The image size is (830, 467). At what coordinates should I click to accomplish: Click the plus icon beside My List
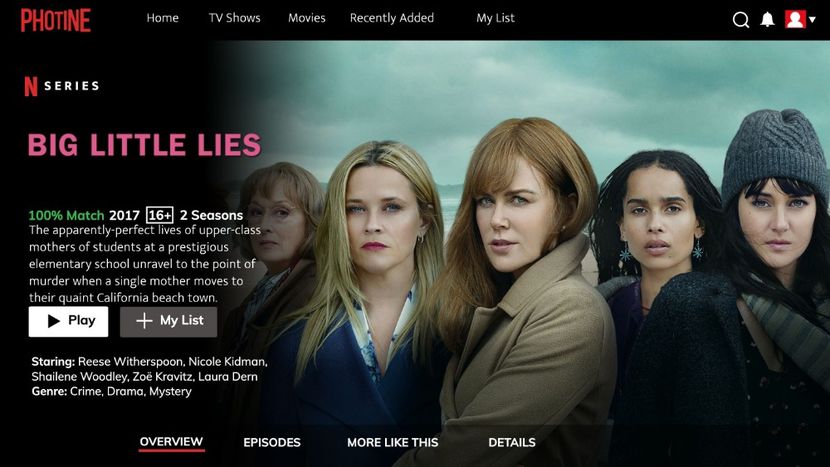[x=144, y=321]
